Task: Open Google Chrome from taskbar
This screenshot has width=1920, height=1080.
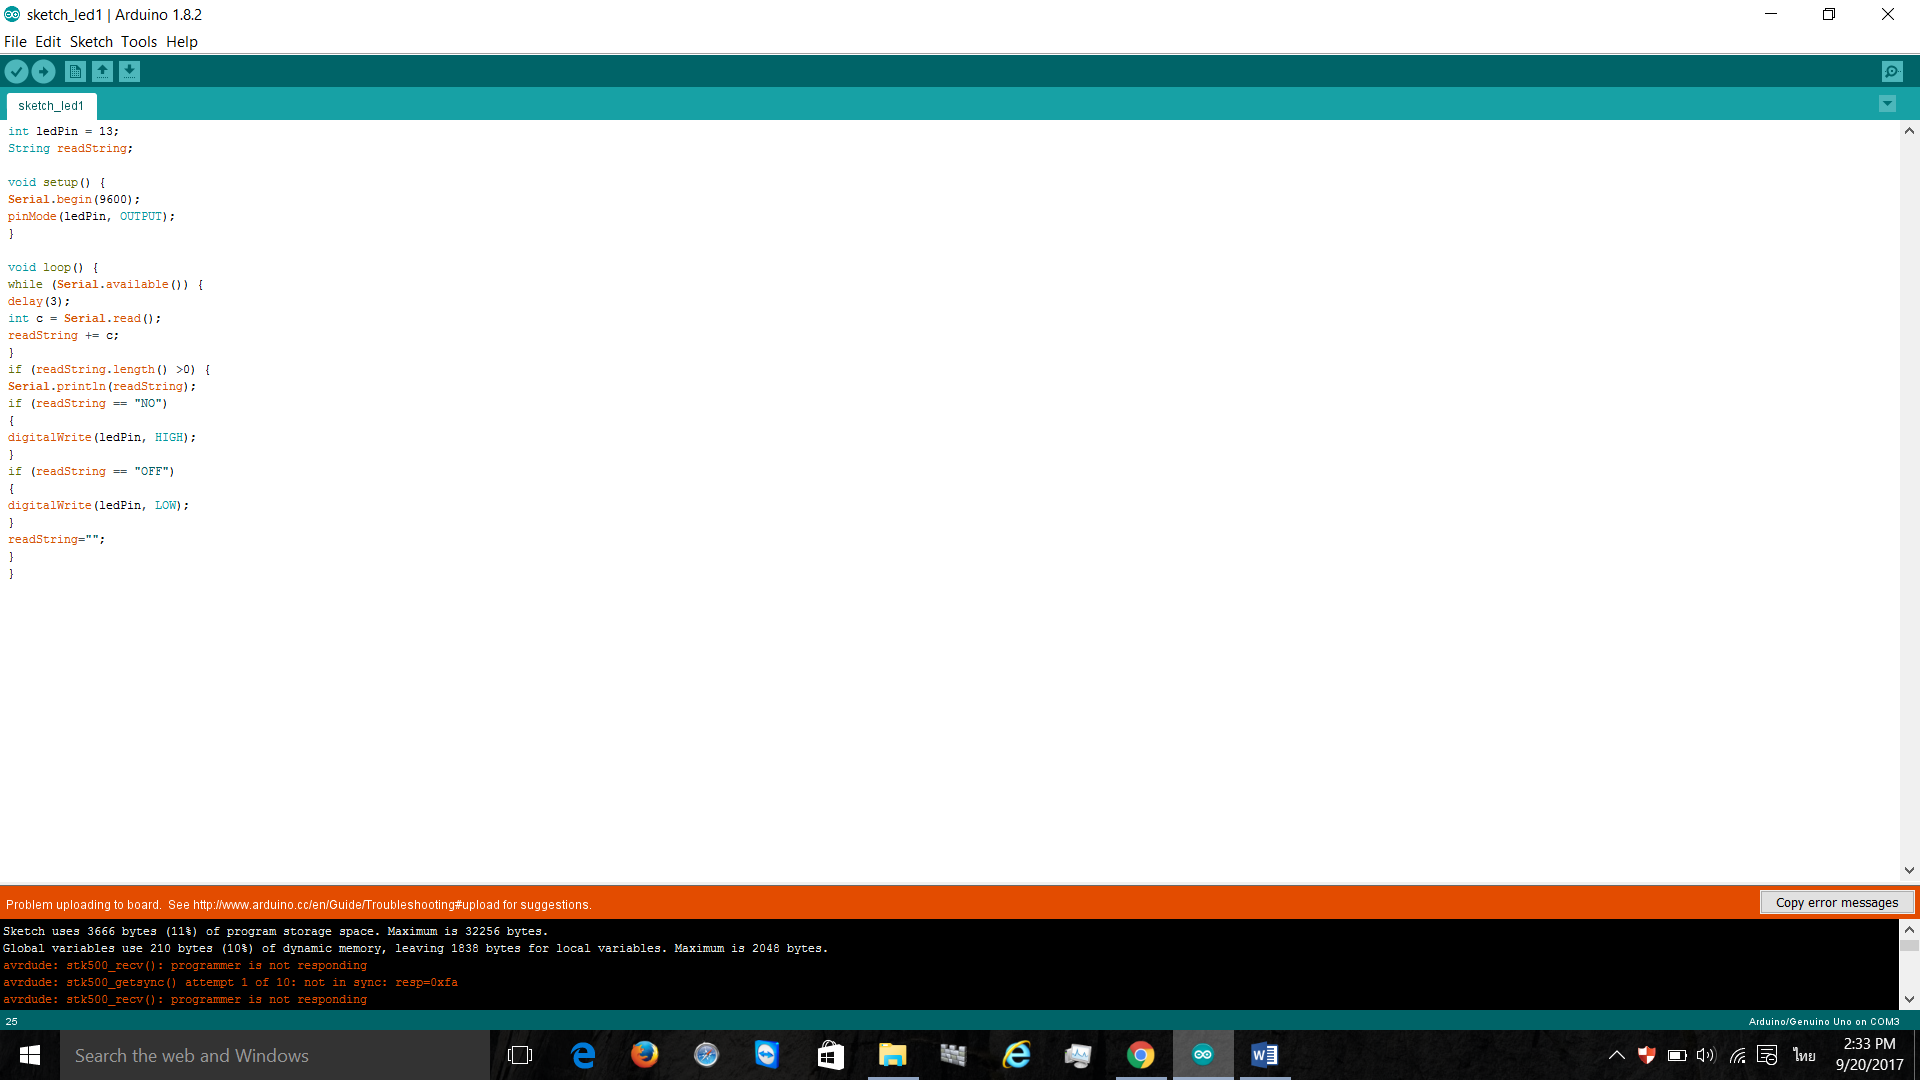Action: point(1140,1055)
